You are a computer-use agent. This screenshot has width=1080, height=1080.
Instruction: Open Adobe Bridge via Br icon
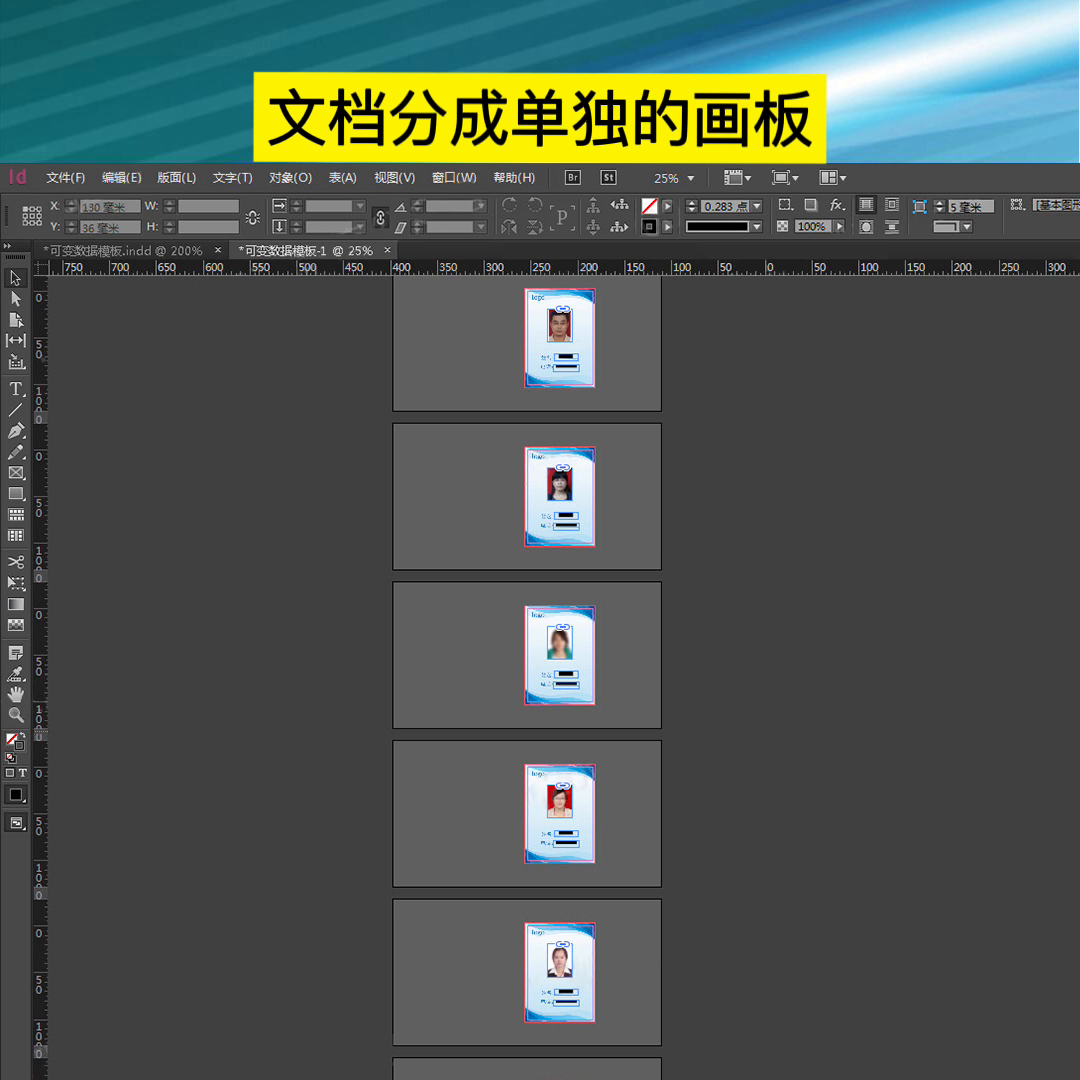point(572,178)
